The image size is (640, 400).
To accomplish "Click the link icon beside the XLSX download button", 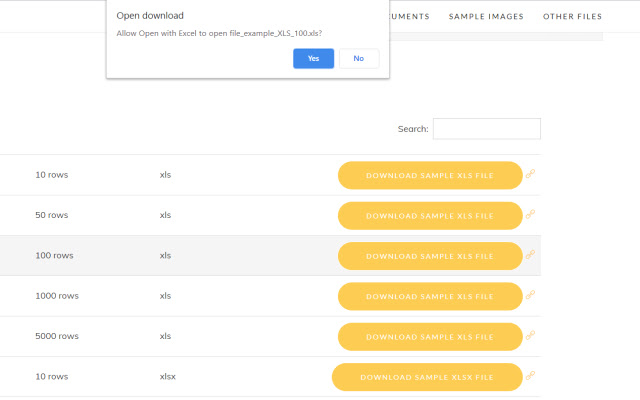I will click(x=531, y=377).
